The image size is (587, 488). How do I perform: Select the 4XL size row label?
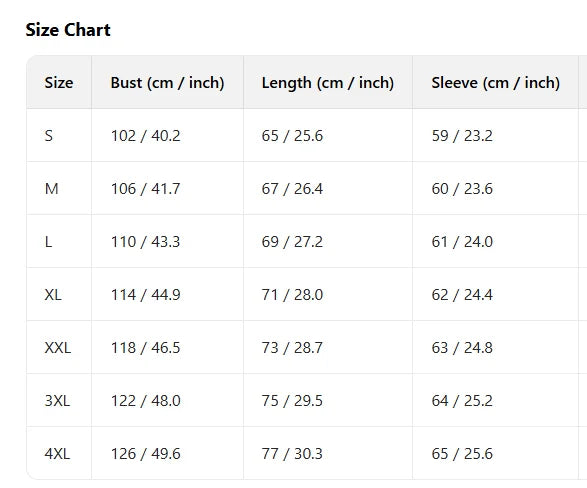57,454
